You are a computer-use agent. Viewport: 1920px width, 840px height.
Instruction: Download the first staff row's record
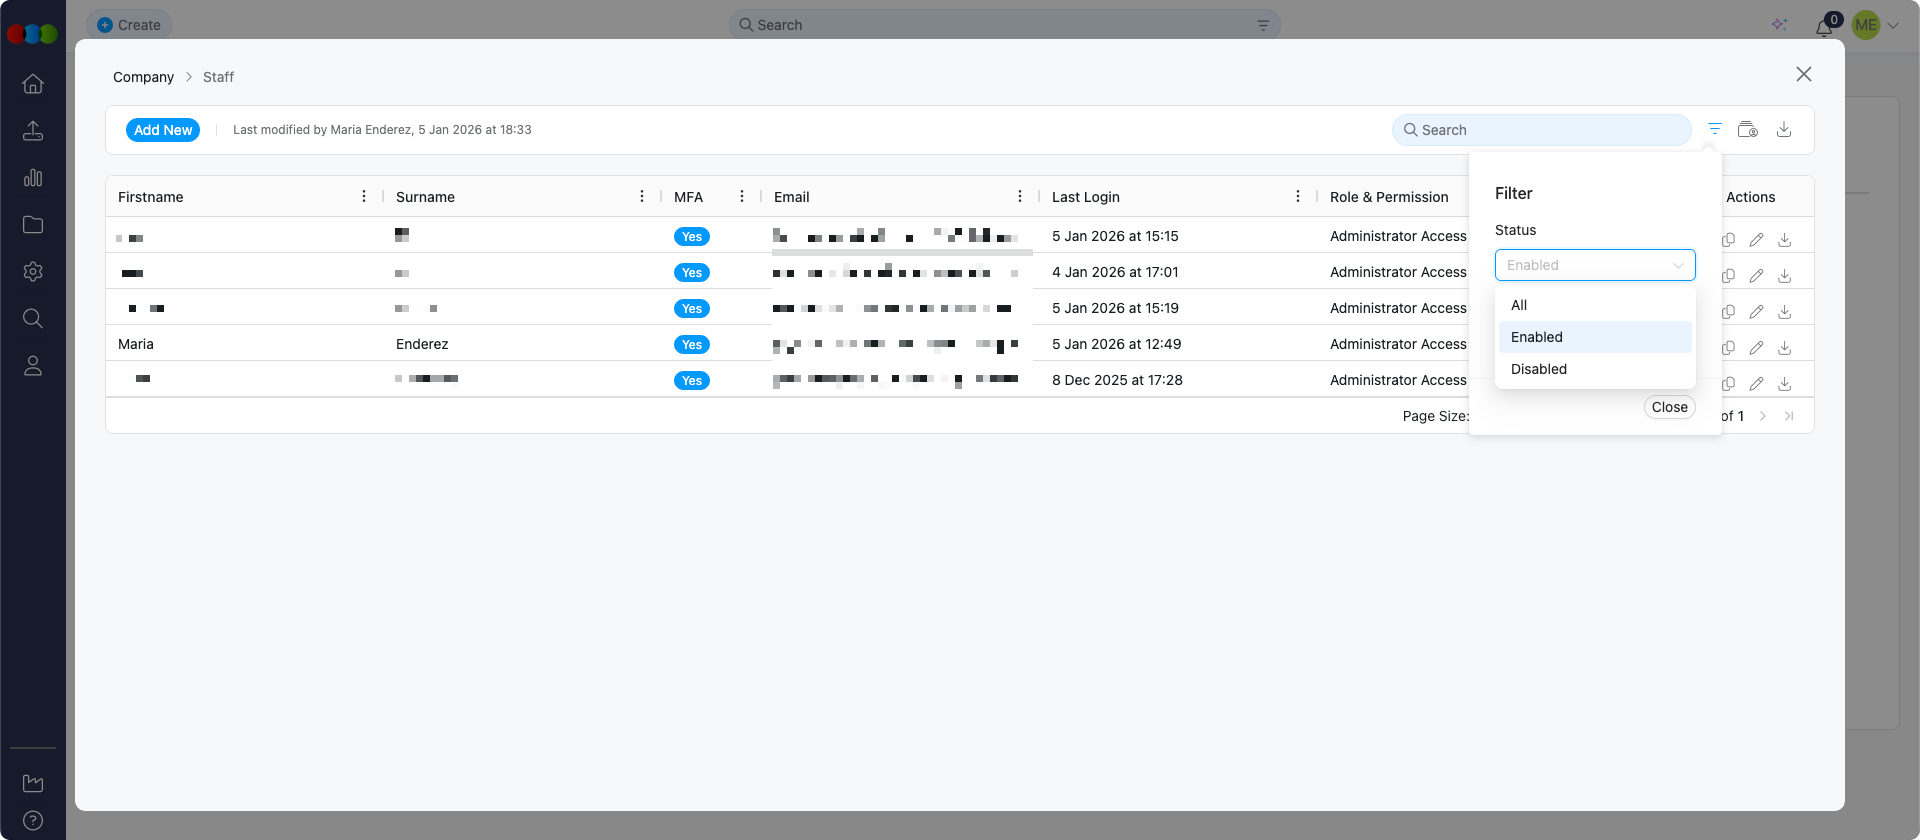coord(1785,240)
